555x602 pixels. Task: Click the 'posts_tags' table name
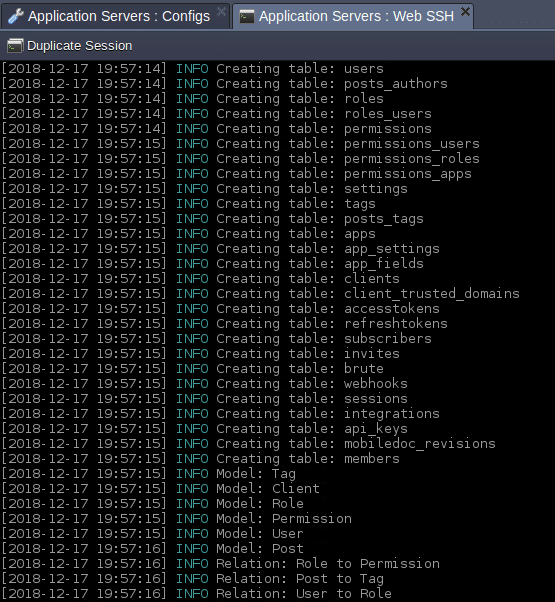(x=384, y=219)
